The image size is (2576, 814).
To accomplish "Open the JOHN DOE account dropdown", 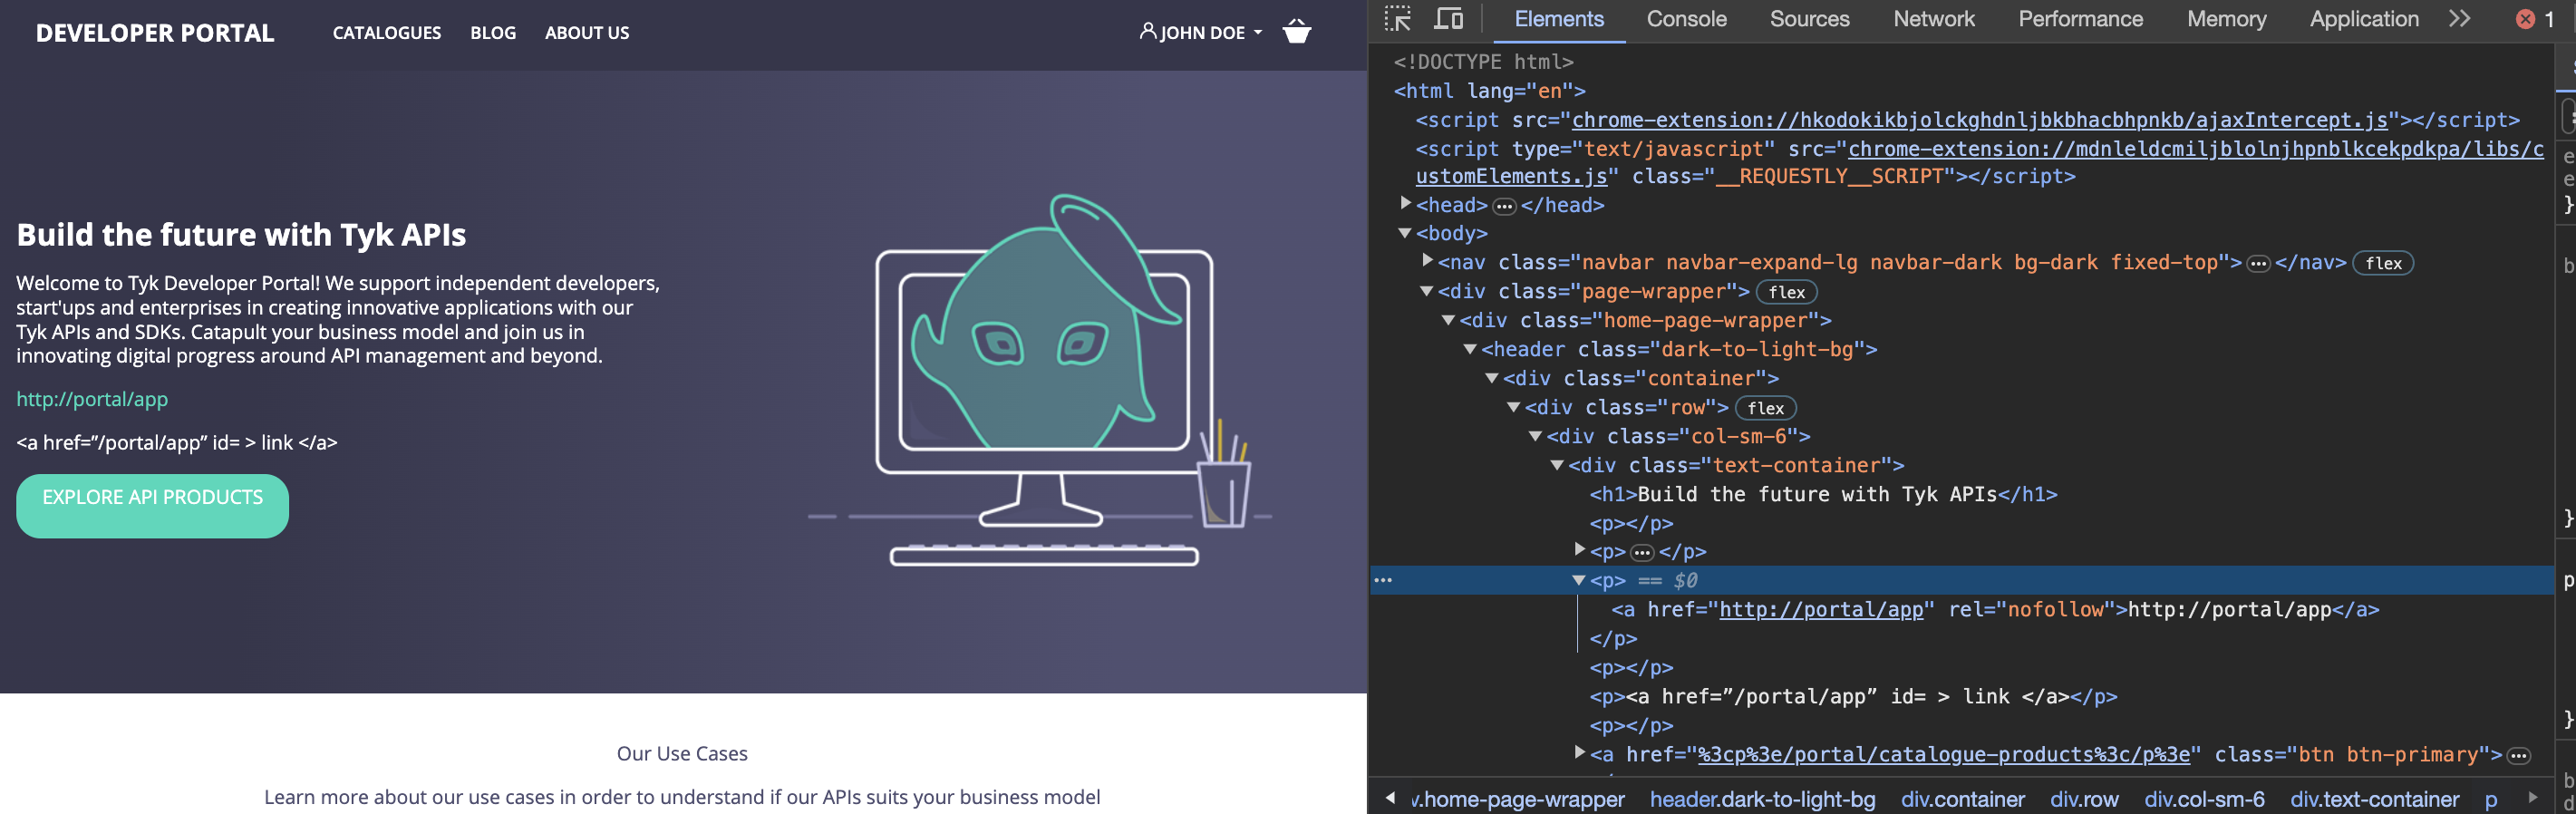I will tap(1201, 33).
